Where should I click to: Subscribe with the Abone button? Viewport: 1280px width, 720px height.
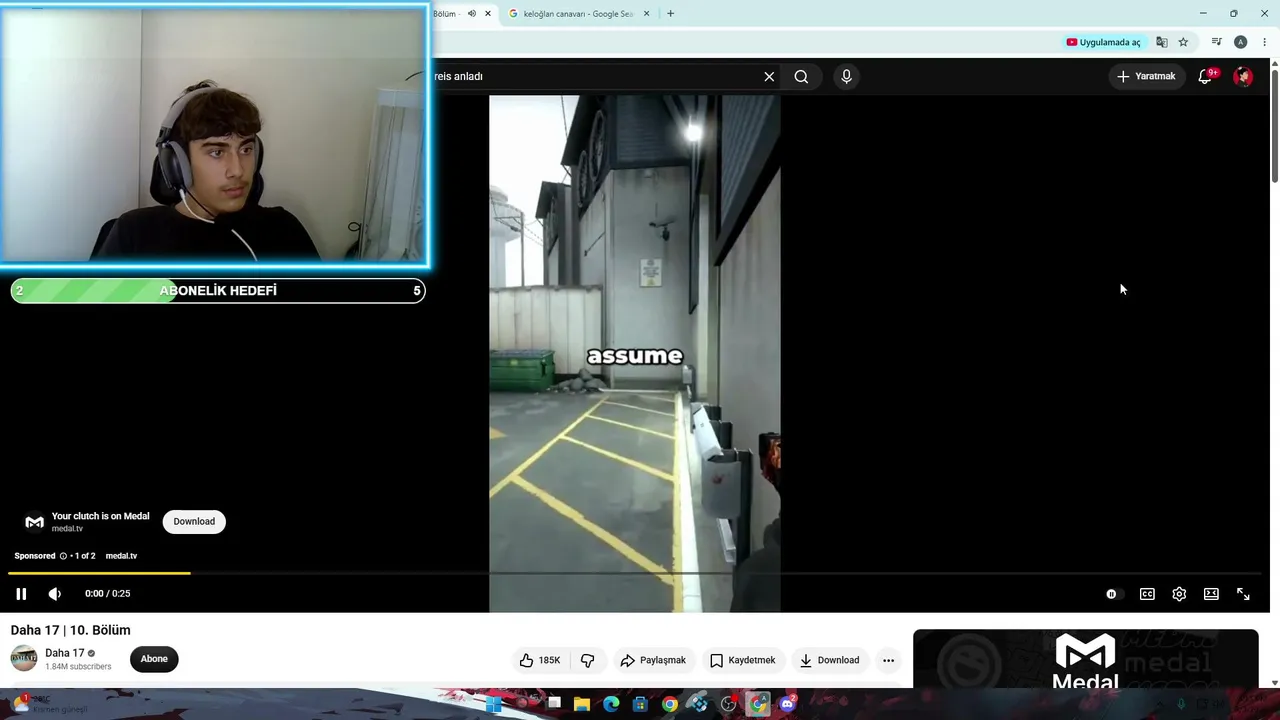click(154, 659)
